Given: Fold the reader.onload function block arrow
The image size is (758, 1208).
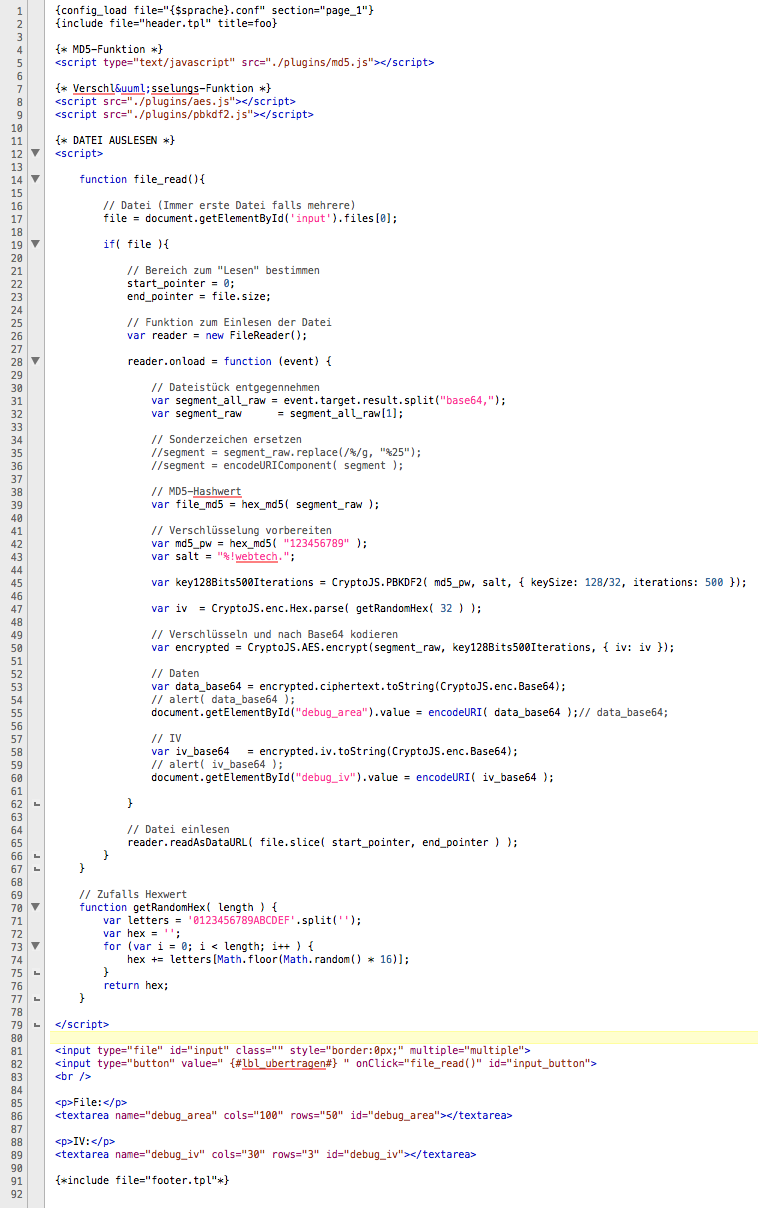Looking at the screenshot, I should [x=36, y=361].
